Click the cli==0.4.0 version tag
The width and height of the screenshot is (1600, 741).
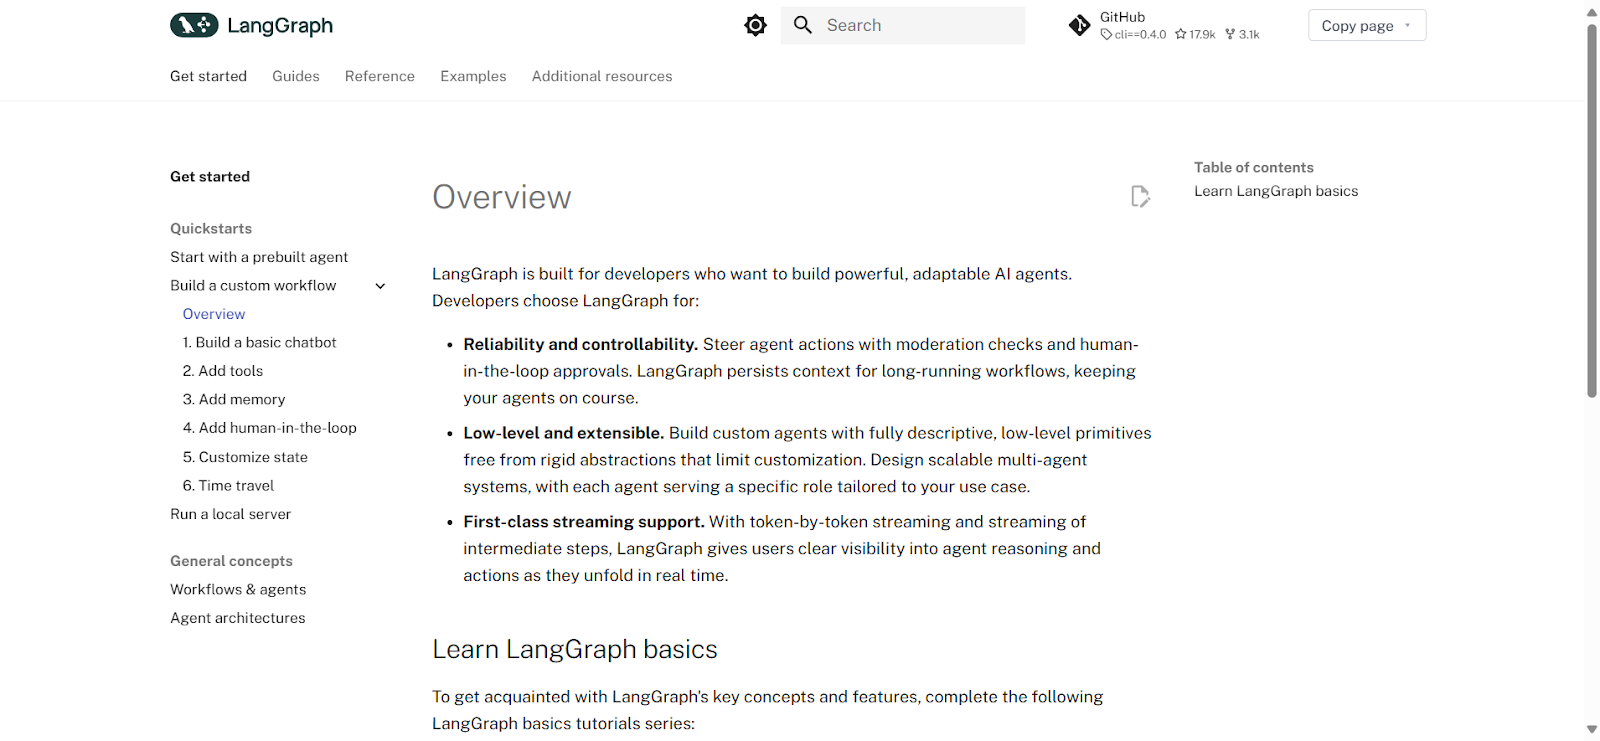tap(1133, 34)
